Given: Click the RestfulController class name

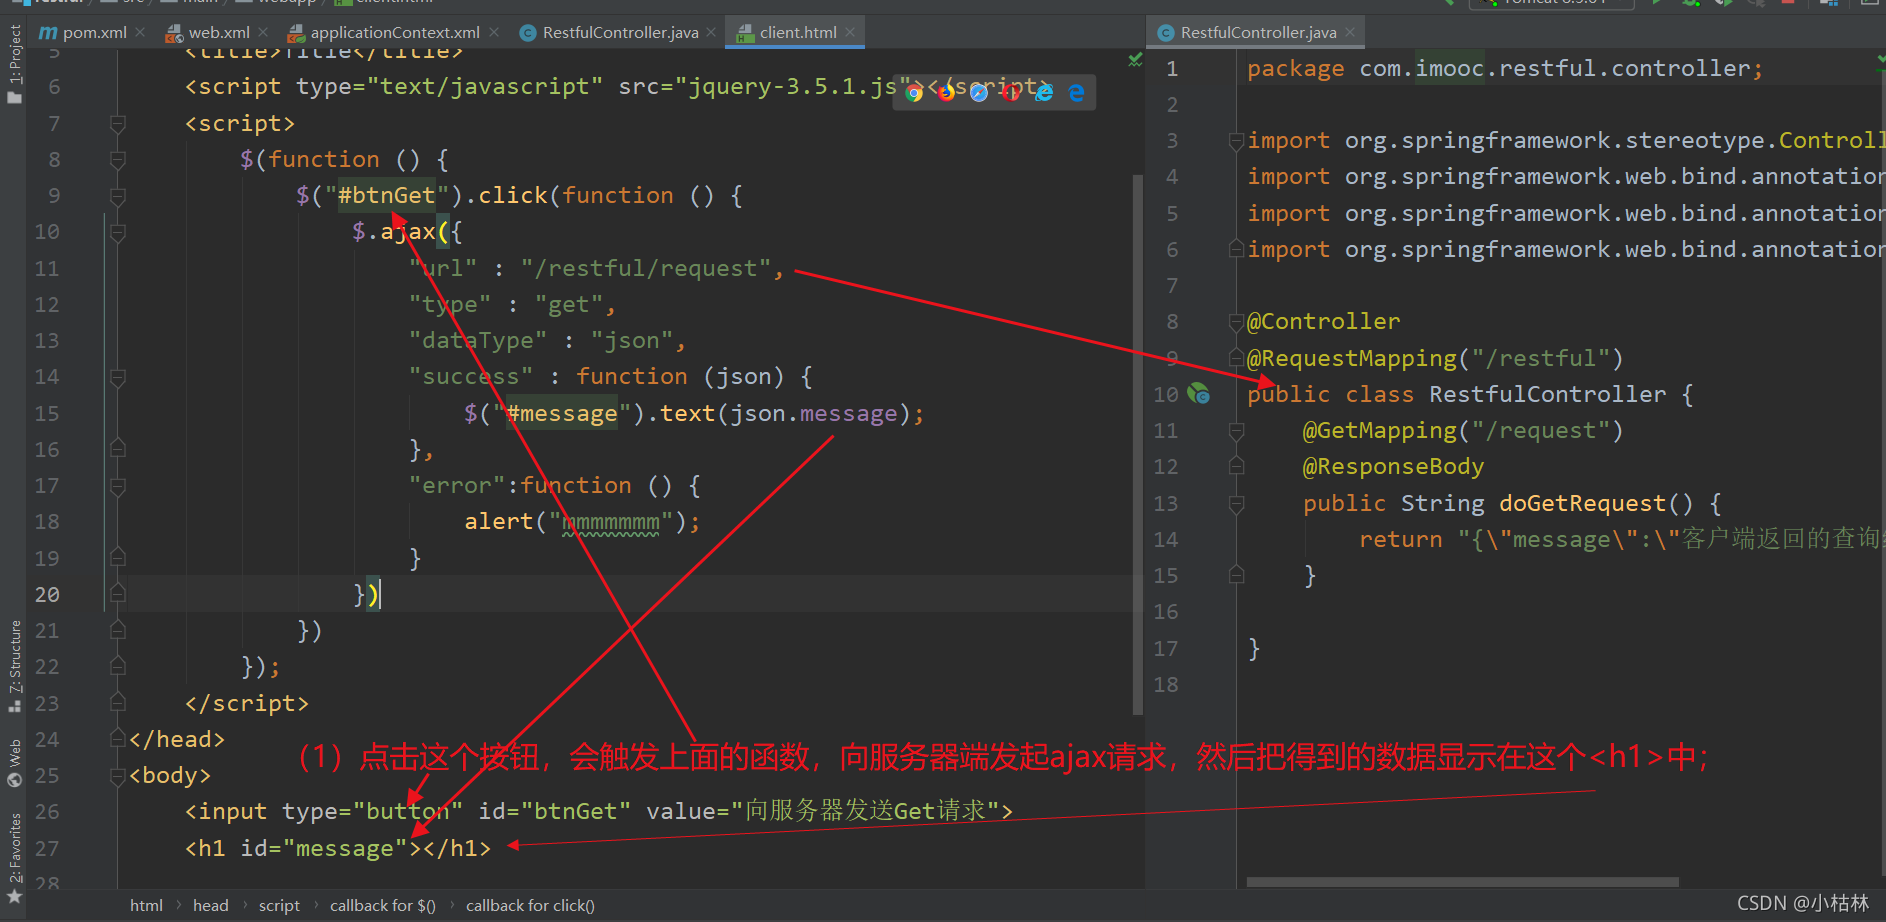Looking at the screenshot, I should click(1548, 394).
